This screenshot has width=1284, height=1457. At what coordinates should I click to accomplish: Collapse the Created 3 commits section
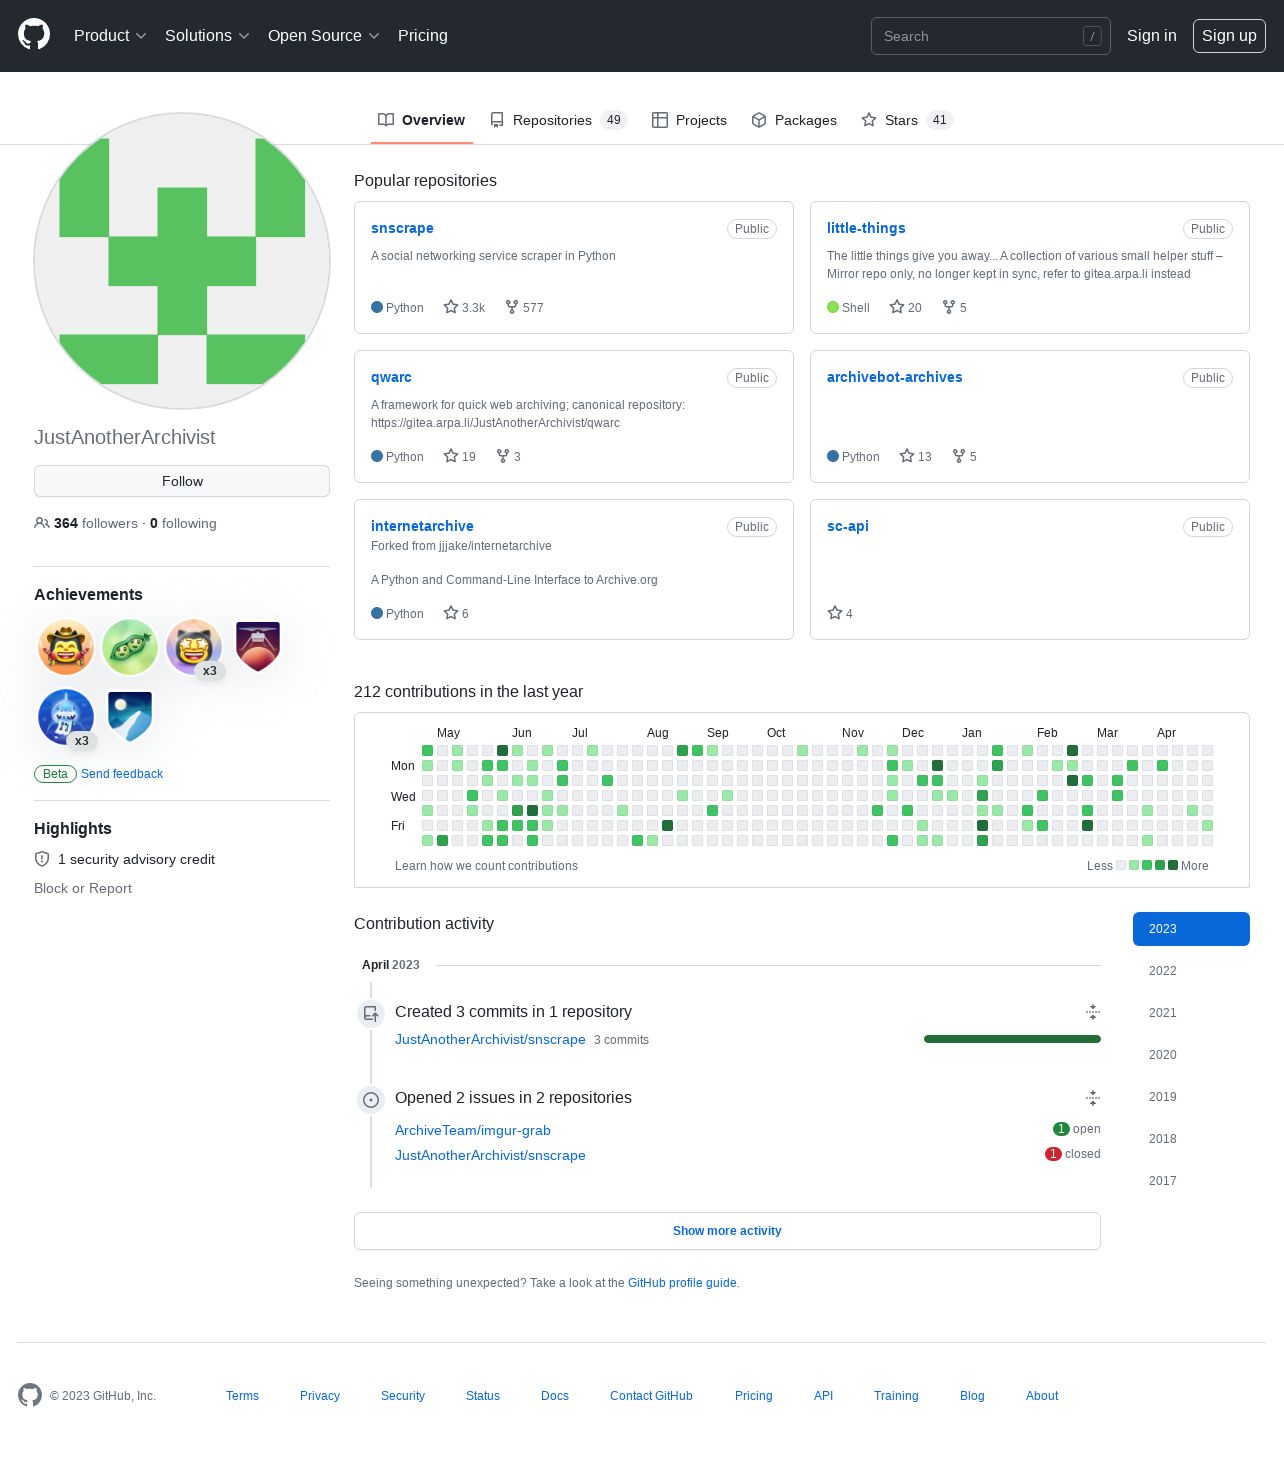[x=1093, y=1012]
